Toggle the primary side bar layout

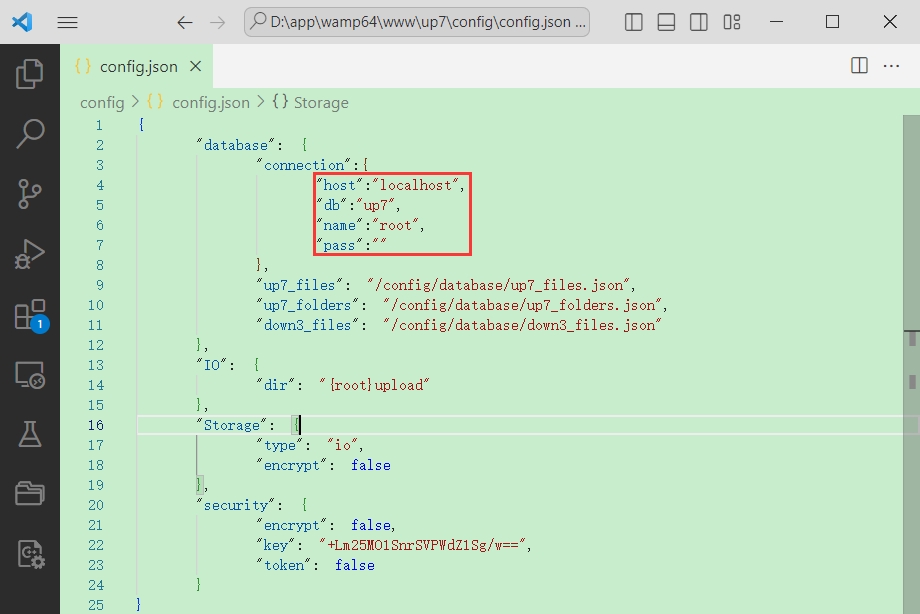pos(634,22)
